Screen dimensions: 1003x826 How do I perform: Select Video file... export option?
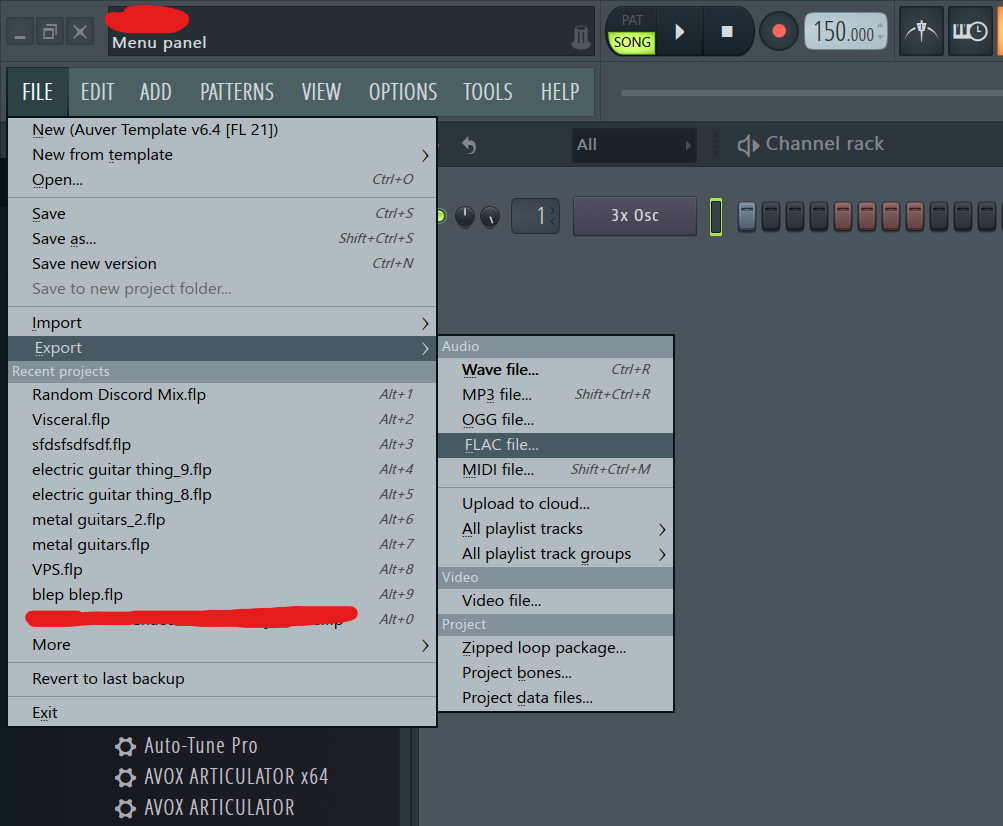(555, 601)
